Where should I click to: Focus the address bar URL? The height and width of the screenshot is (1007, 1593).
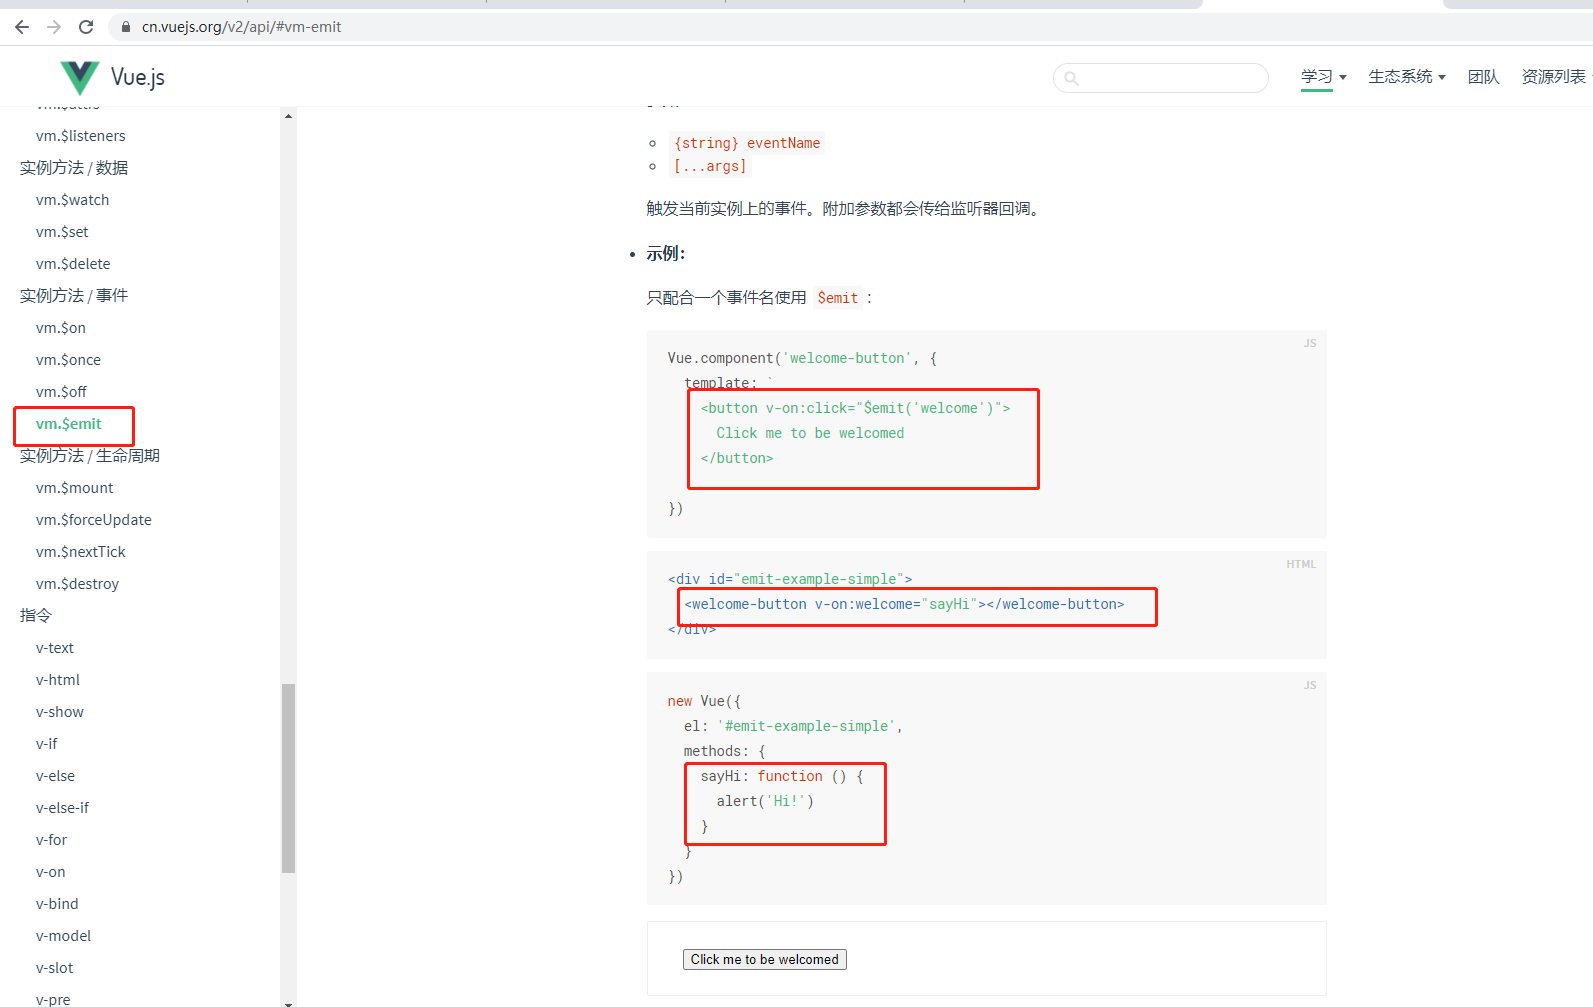[241, 27]
